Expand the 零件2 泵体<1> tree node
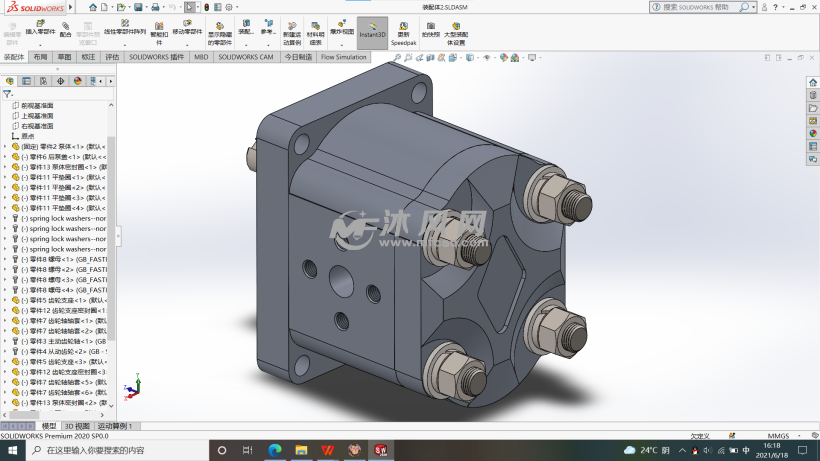The height and width of the screenshot is (461, 820). pos(5,146)
